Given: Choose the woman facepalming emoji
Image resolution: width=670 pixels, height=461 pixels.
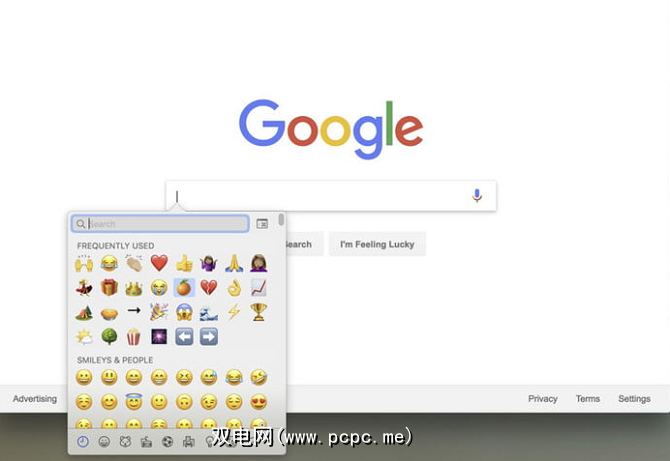Looking at the screenshot, I should pyautogui.click(x=259, y=263).
